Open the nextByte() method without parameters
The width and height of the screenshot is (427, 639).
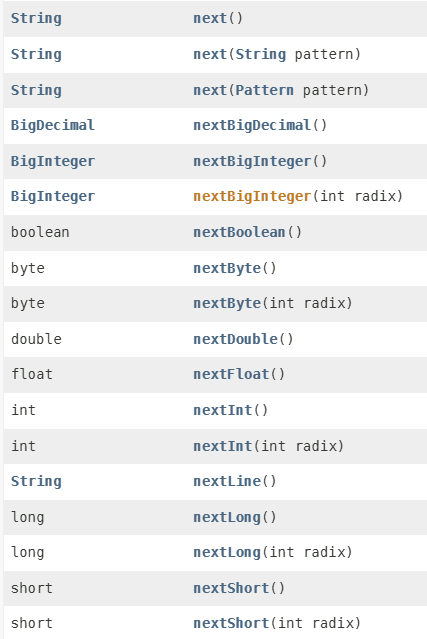[x=227, y=268]
